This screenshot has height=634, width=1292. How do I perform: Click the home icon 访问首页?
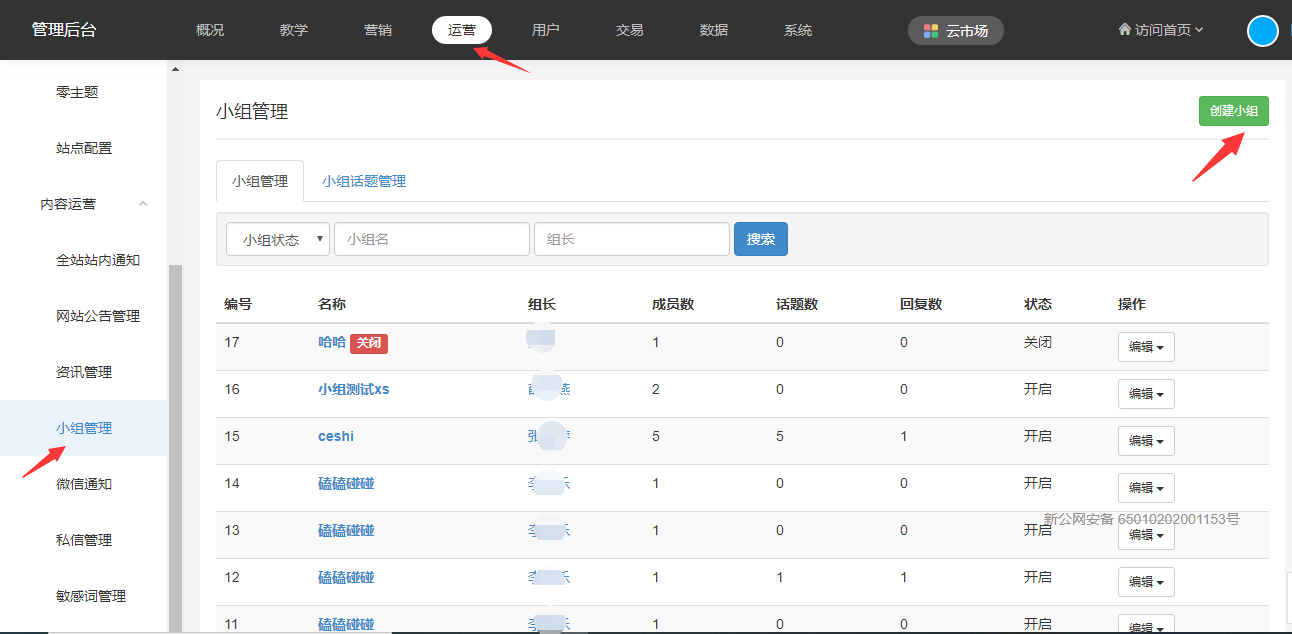click(x=1124, y=30)
